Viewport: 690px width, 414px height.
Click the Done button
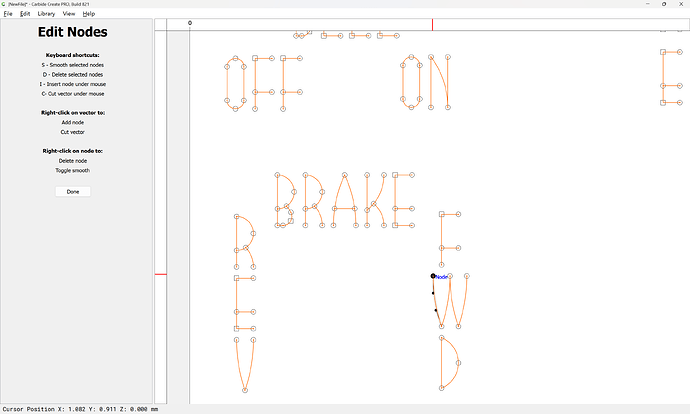[73, 191]
